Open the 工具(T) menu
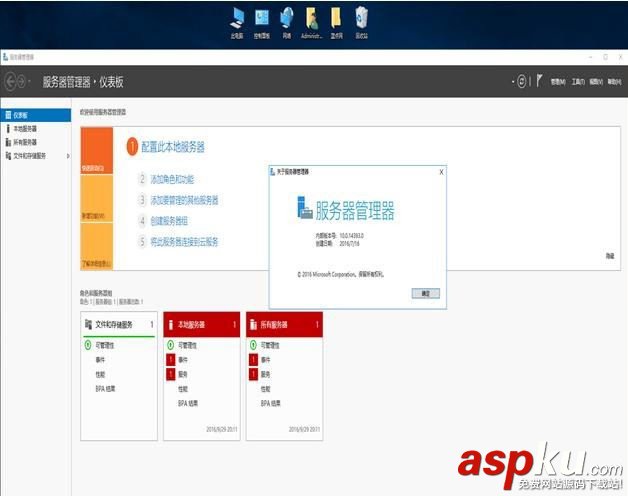This screenshot has width=628, height=496. click(578, 82)
